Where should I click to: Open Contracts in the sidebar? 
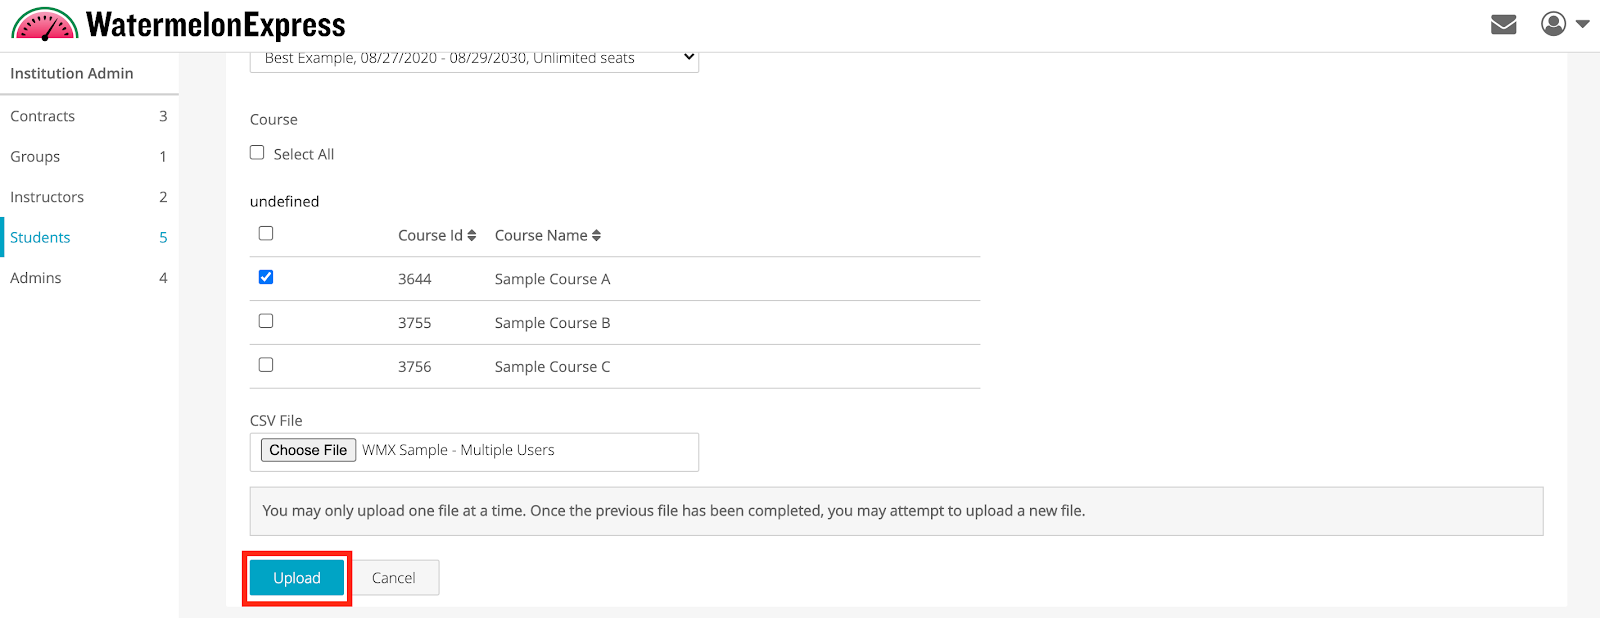pos(89,116)
